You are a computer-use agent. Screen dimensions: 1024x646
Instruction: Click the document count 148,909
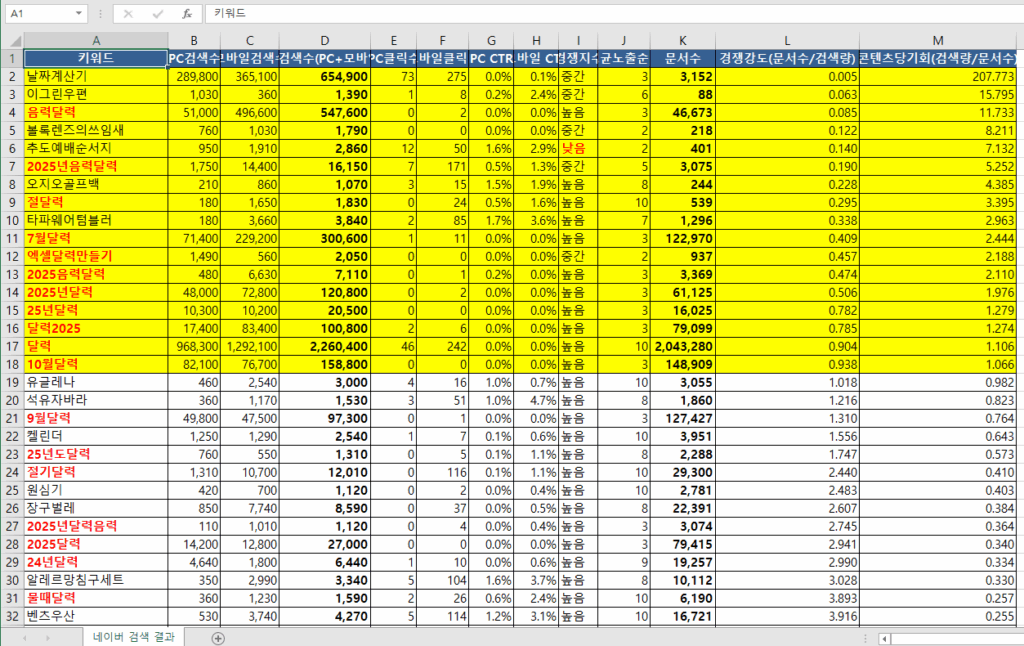(682, 364)
